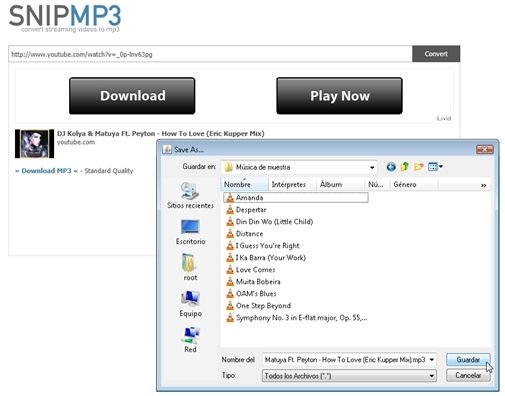Image resolution: width=505 pixels, height=396 pixels.
Task: Open Sitios recientes in sidebar
Action: pyautogui.click(x=190, y=196)
